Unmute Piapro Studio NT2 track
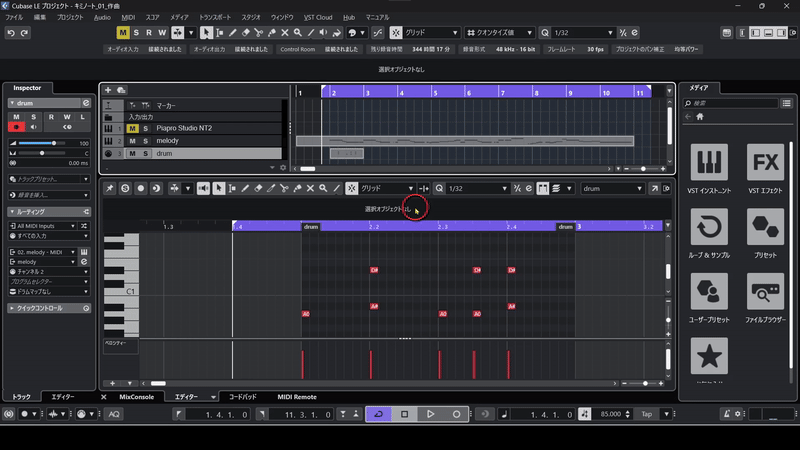This screenshot has height=450, width=800. 132,128
